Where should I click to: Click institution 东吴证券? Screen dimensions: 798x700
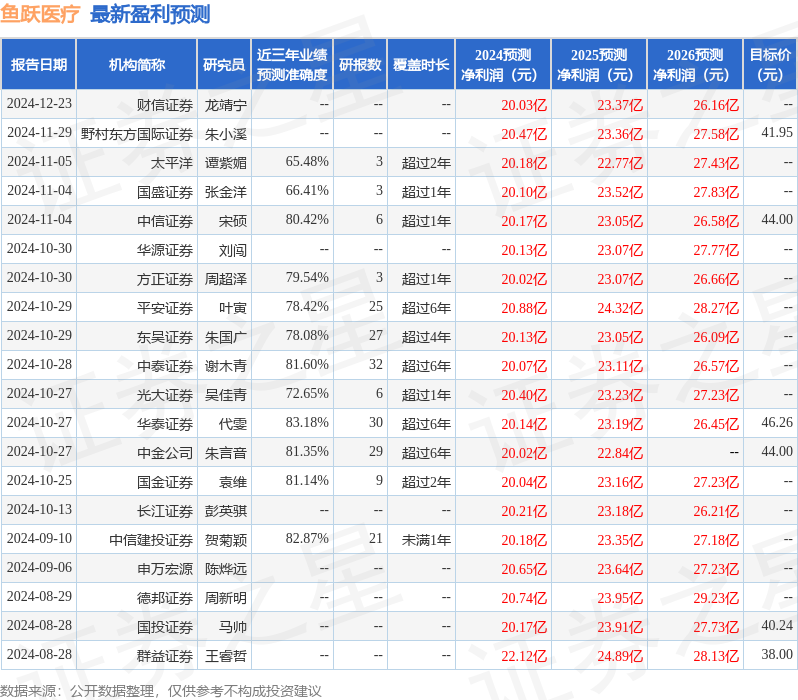click(x=165, y=338)
